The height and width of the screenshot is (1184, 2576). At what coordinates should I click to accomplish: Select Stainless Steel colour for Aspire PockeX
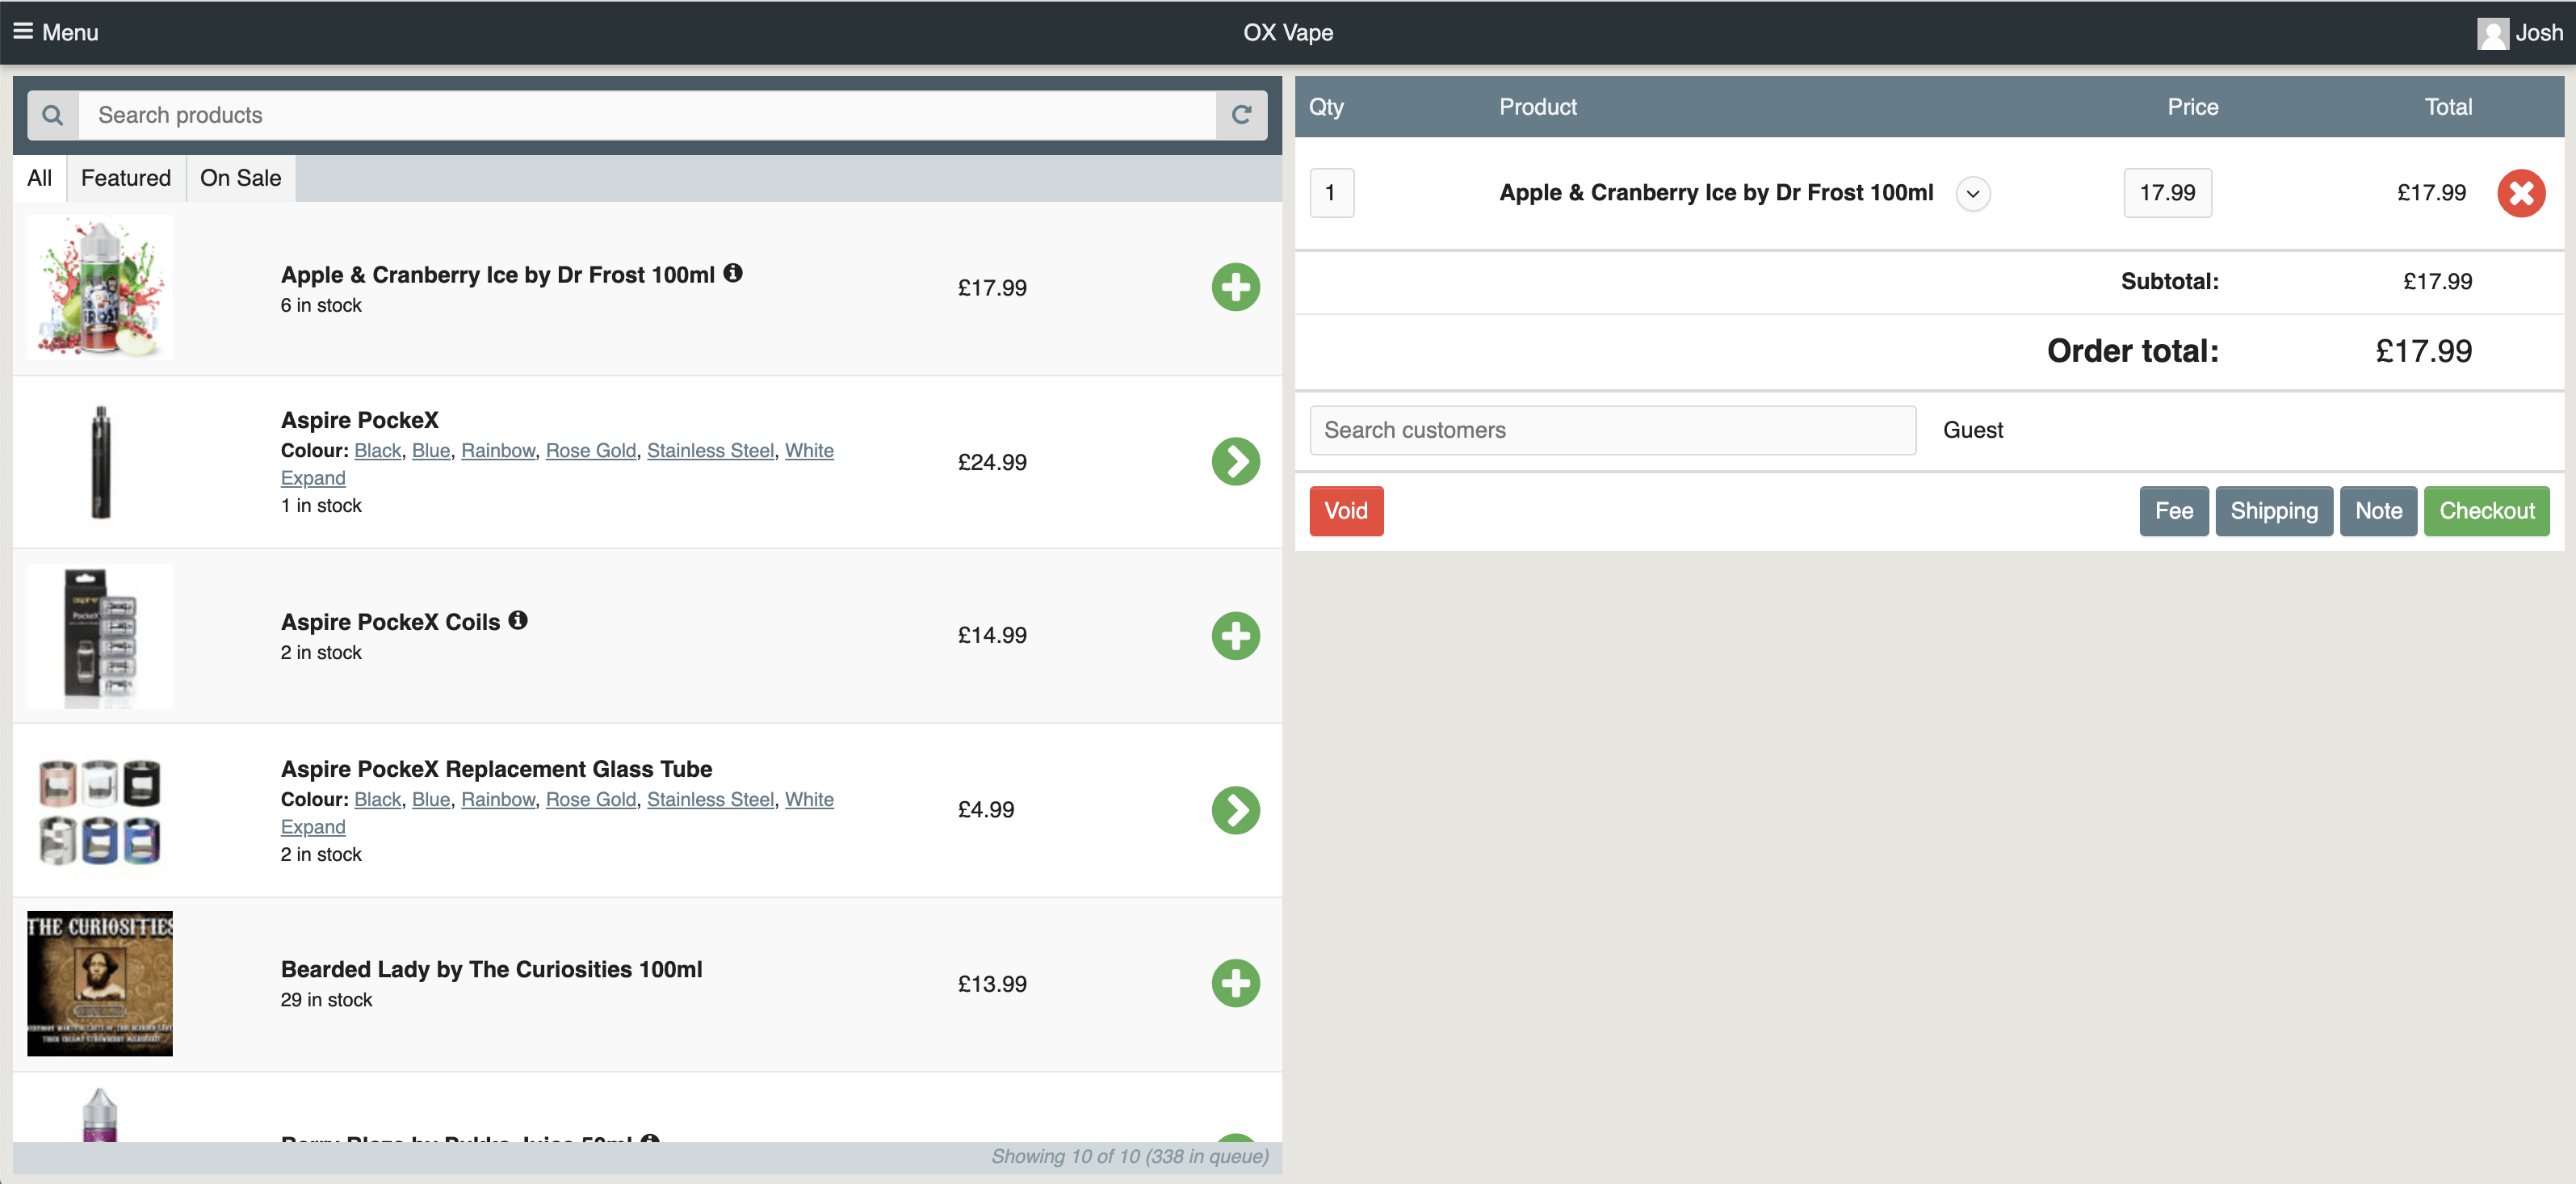(711, 451)
